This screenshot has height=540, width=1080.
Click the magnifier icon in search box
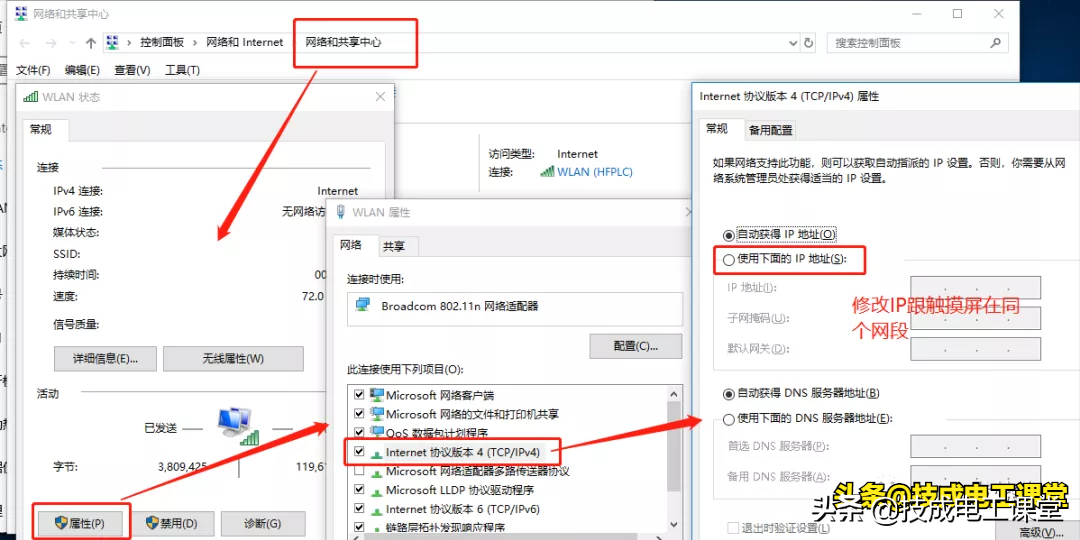pyautogui.click(x=996, y=43)
